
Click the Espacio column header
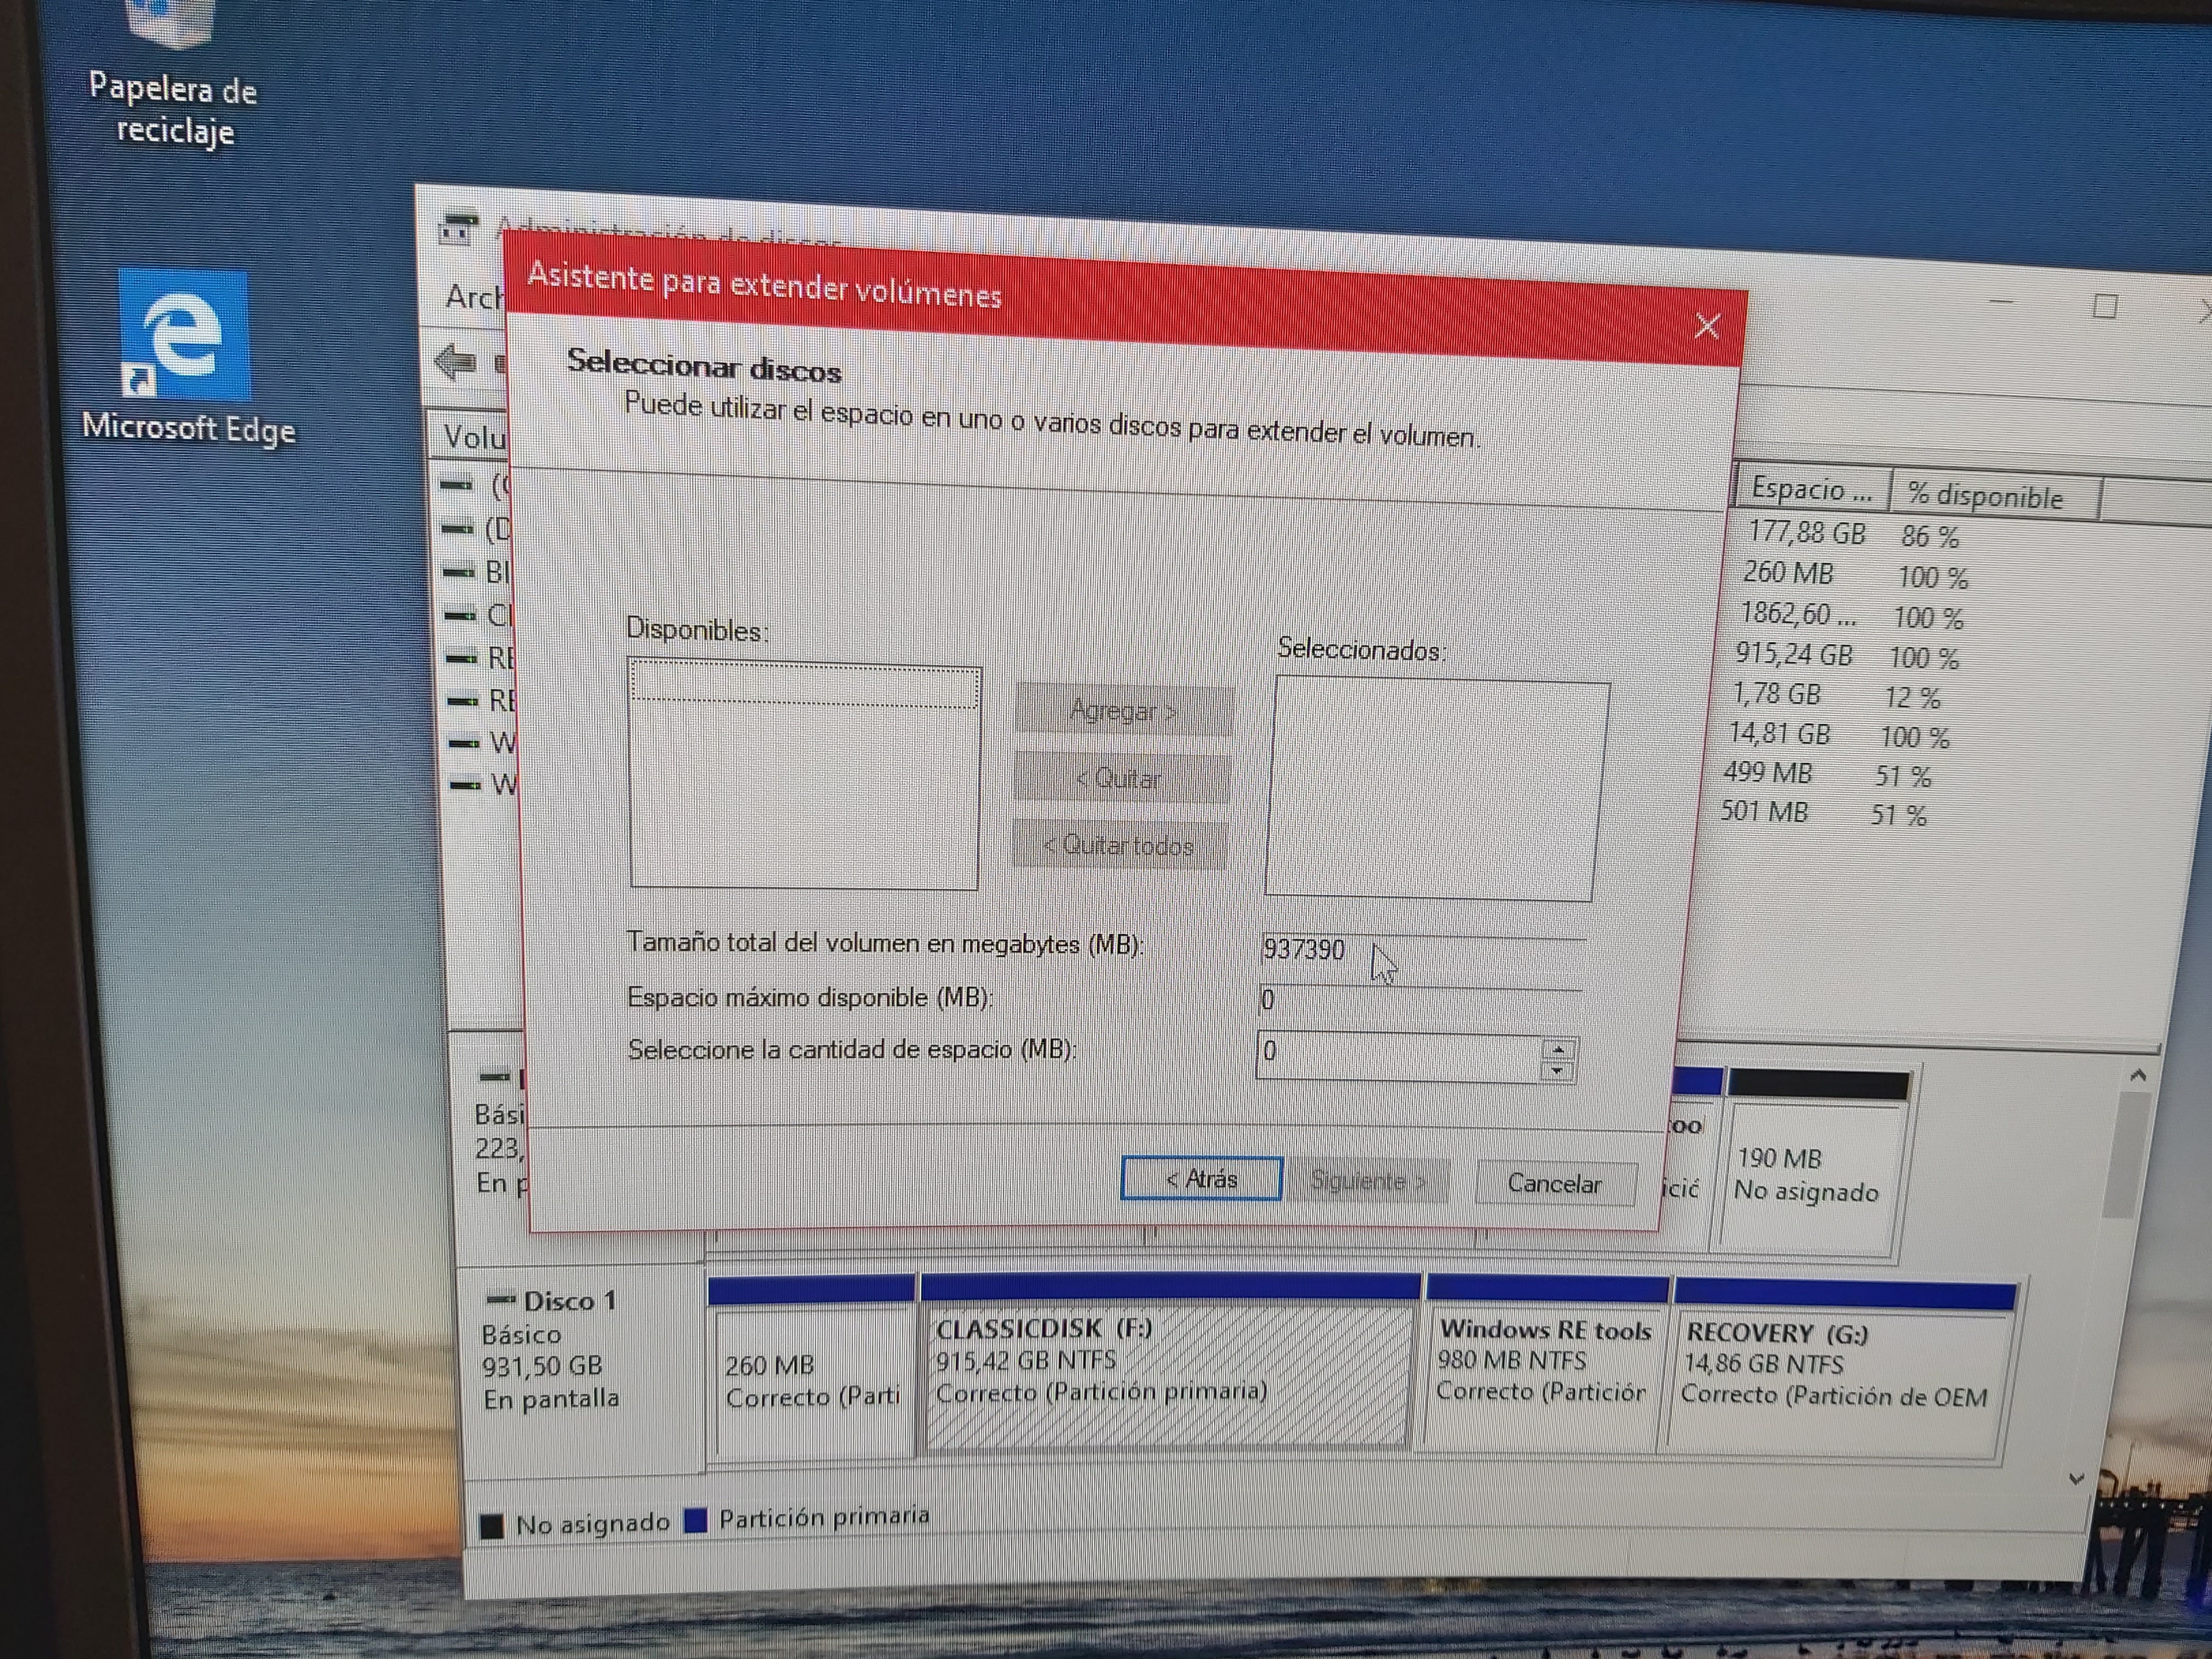click(x=1811, y=489)
